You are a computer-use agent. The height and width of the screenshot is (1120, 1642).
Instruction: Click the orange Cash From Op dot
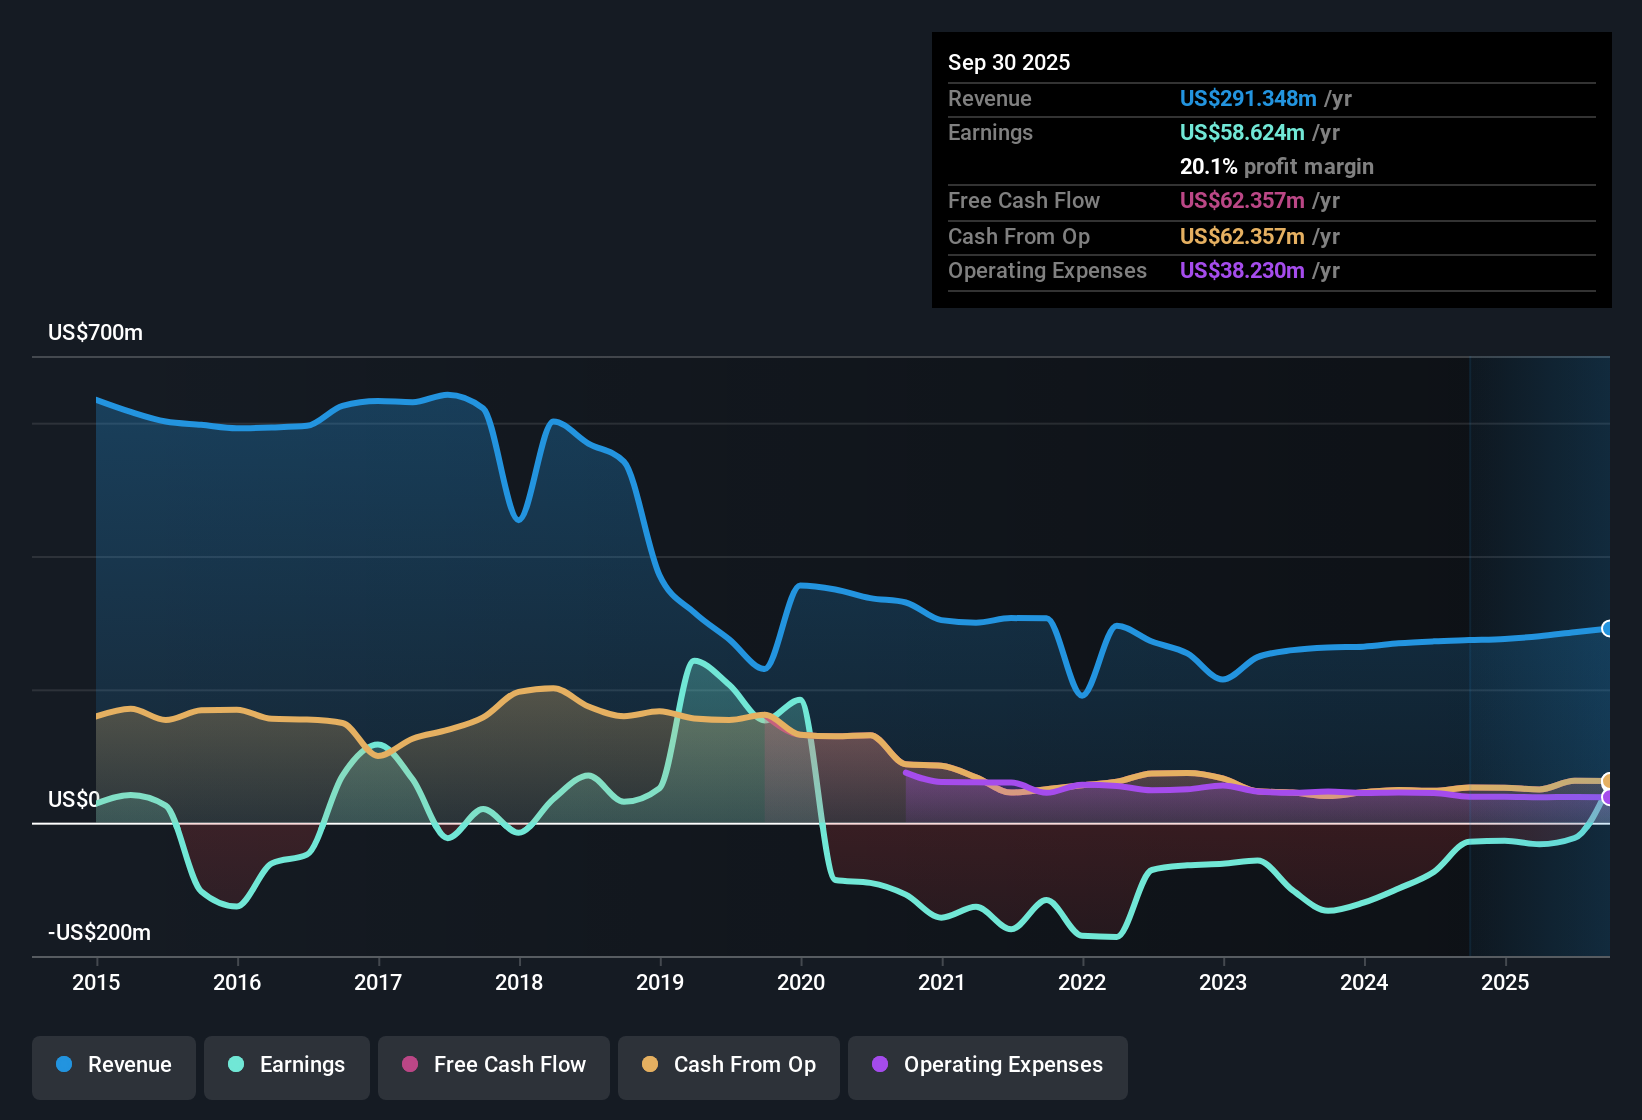(650, 1065)
